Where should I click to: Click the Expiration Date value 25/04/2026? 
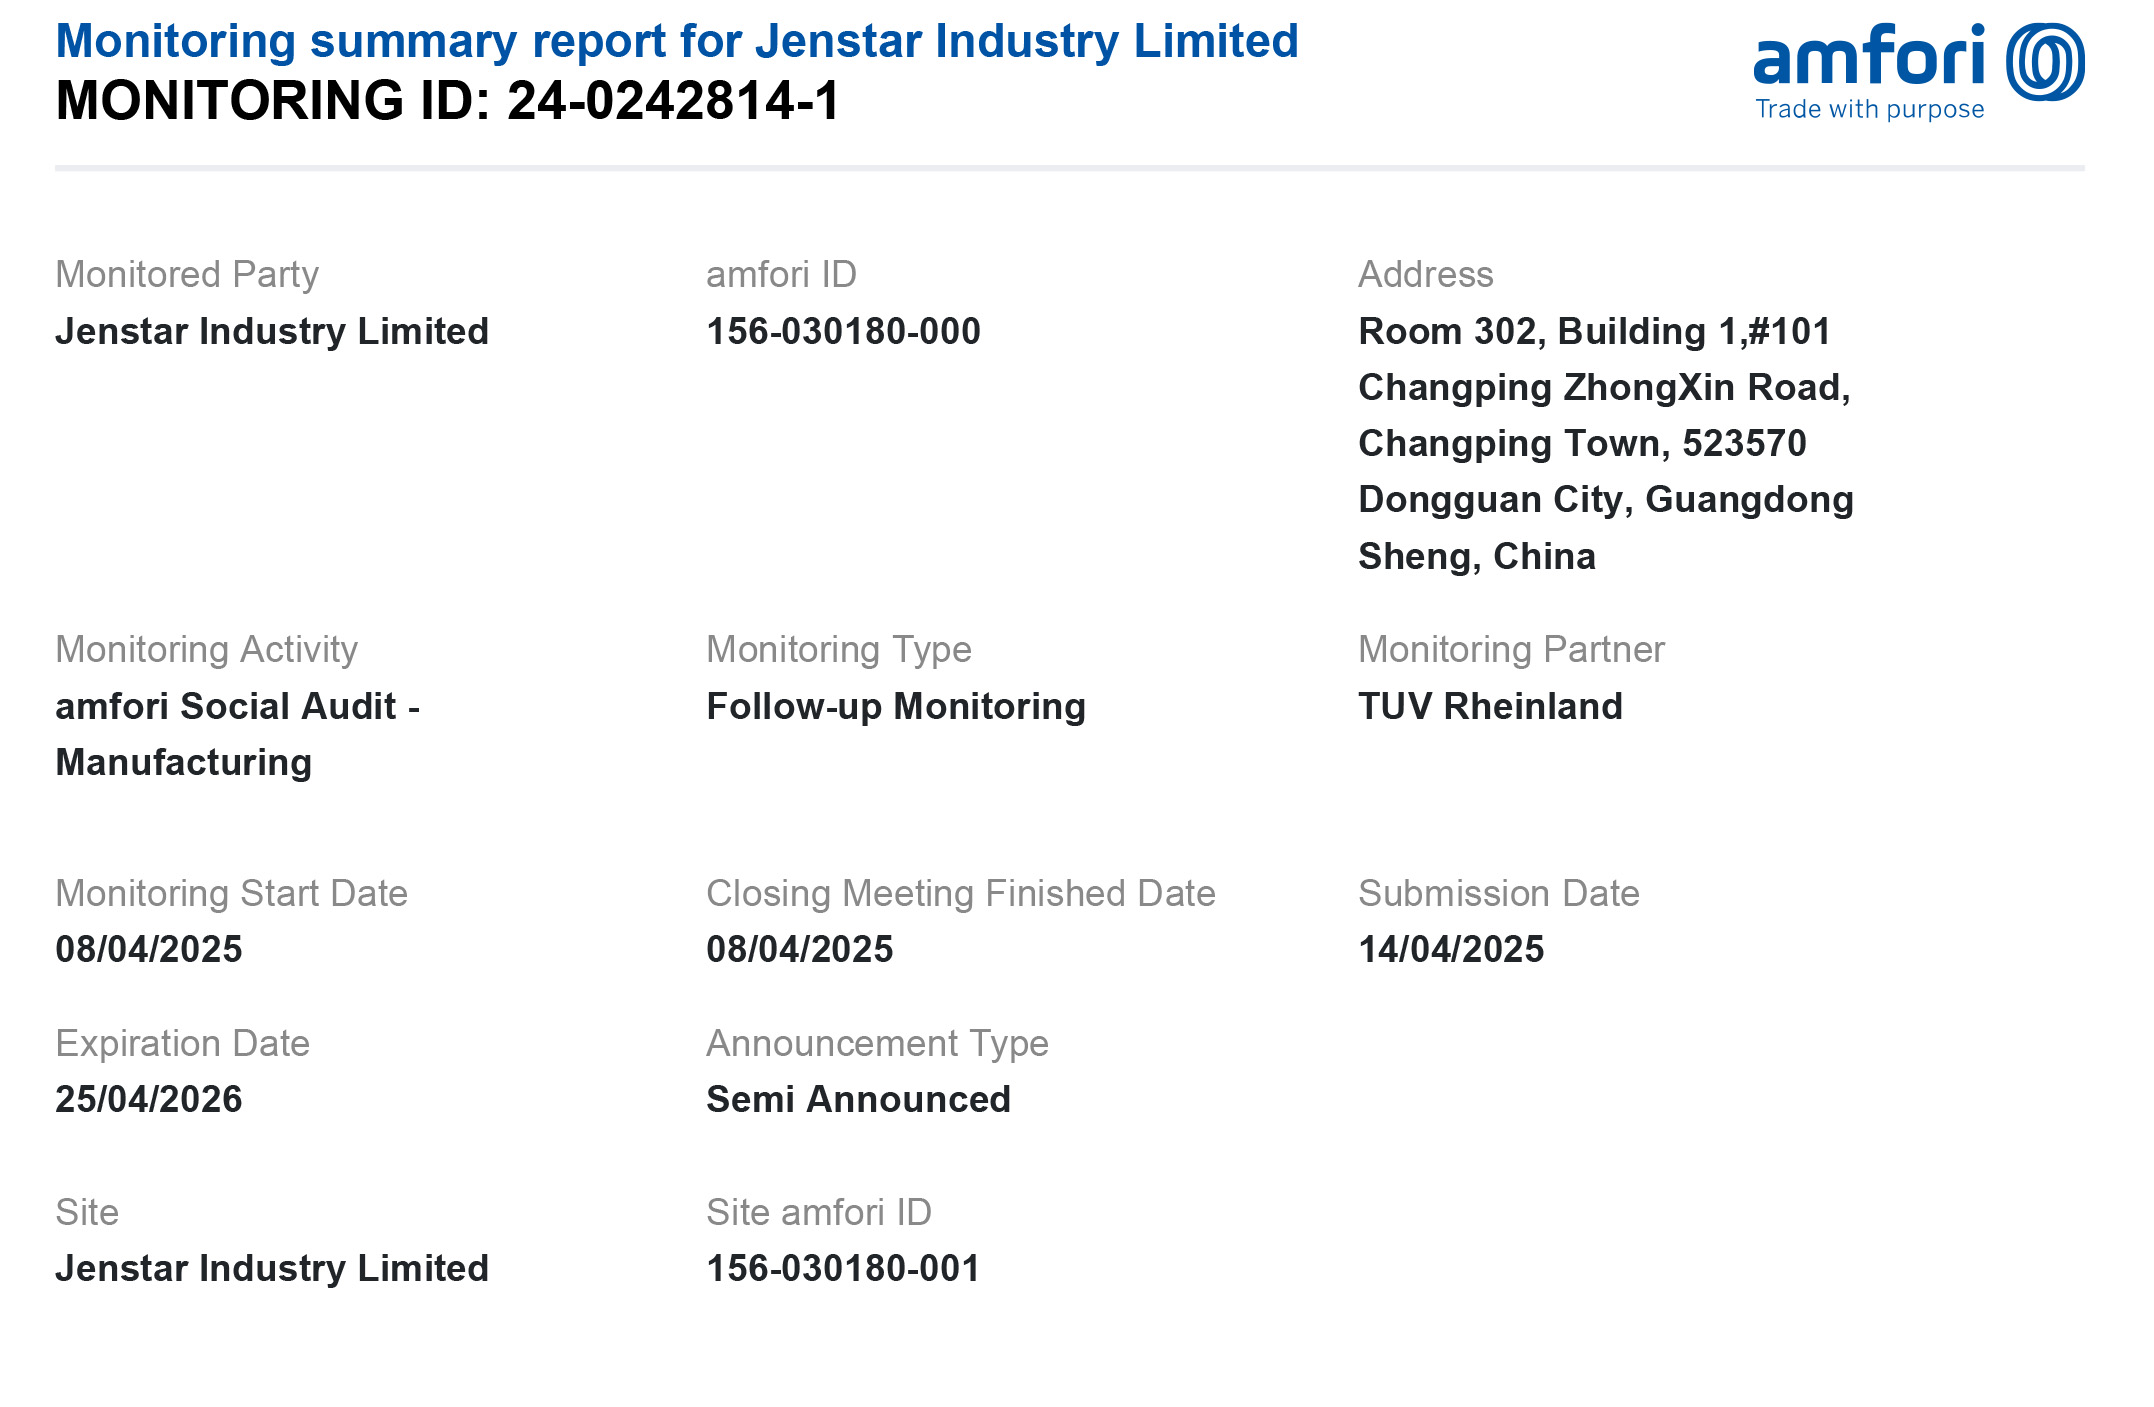point(149,1099)
